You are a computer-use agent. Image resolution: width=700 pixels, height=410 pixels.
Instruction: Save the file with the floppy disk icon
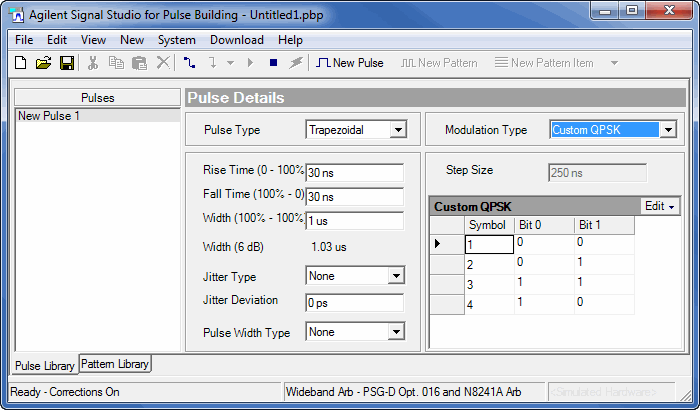point(66,63)
